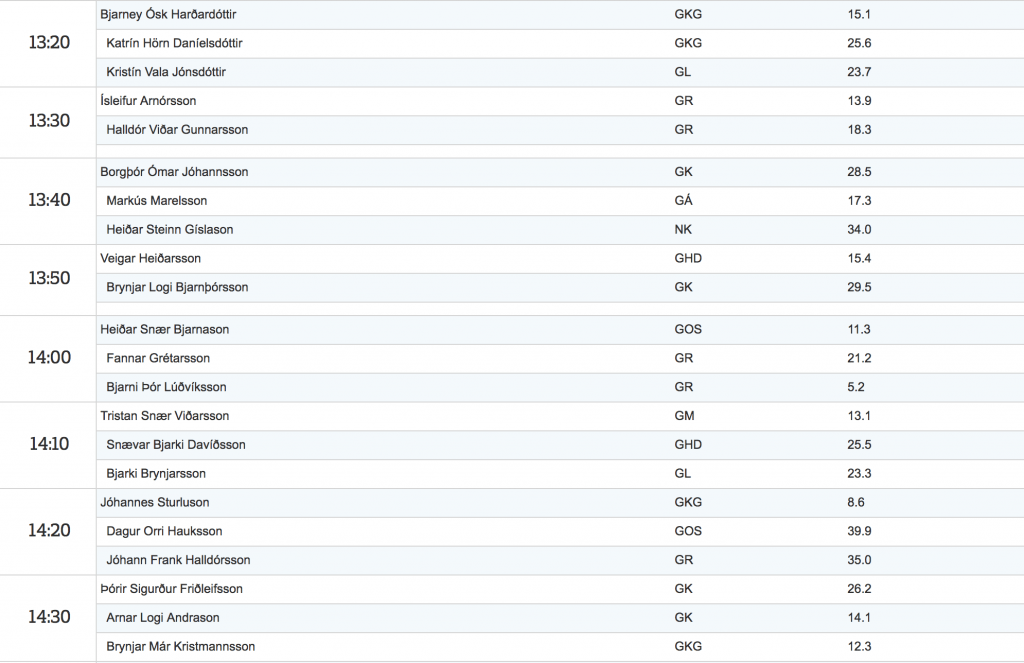The image size is (1024, 663).
Task: Click Markús Marelsson's club GÁ
Action: tap(683, 201)
